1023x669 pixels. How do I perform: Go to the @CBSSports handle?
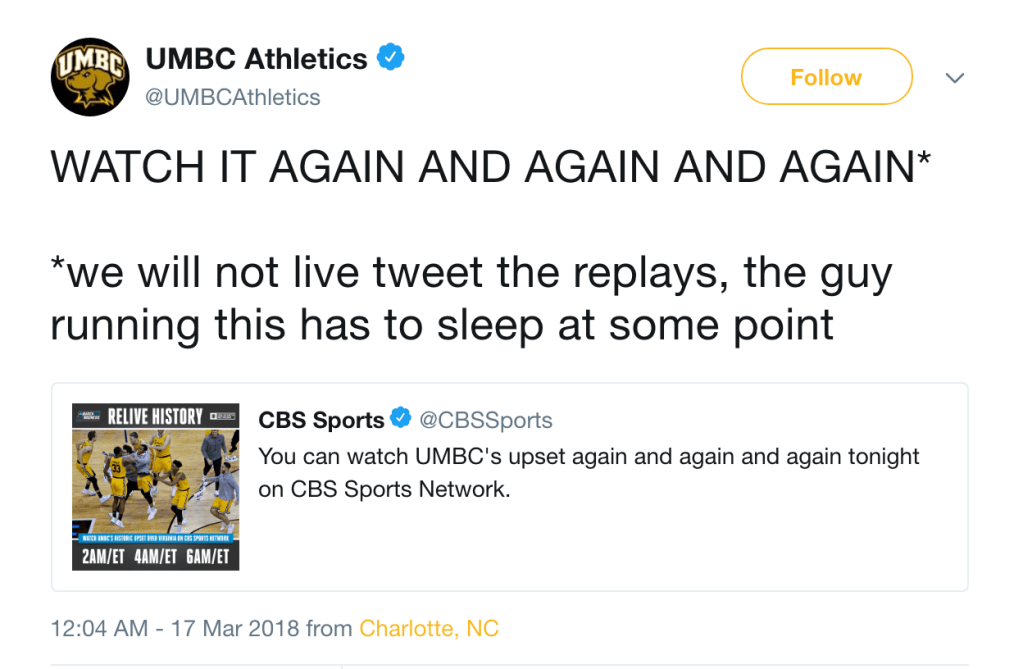click(486, 420)
